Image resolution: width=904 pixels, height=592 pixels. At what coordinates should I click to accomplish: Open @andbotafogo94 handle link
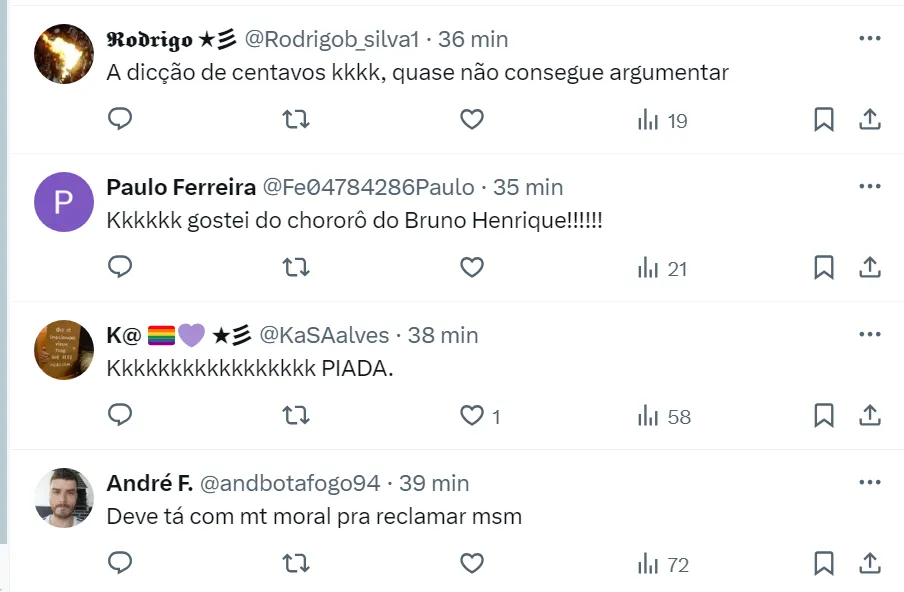tap(290, 483)
